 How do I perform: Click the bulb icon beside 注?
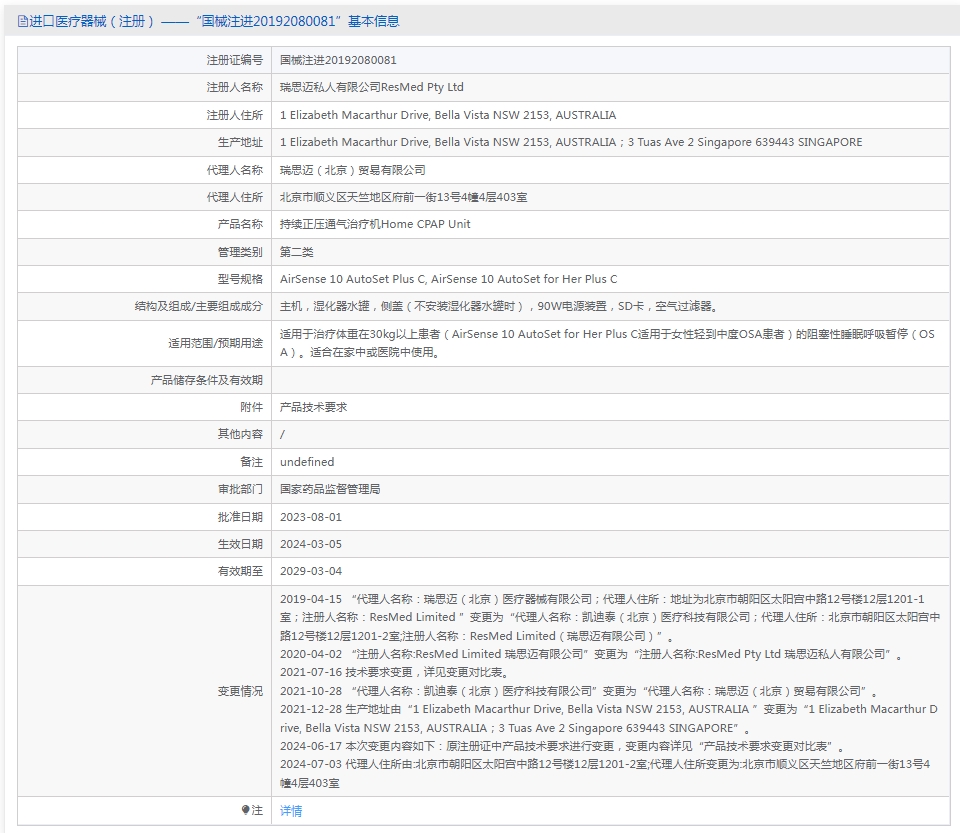[246, 810]
